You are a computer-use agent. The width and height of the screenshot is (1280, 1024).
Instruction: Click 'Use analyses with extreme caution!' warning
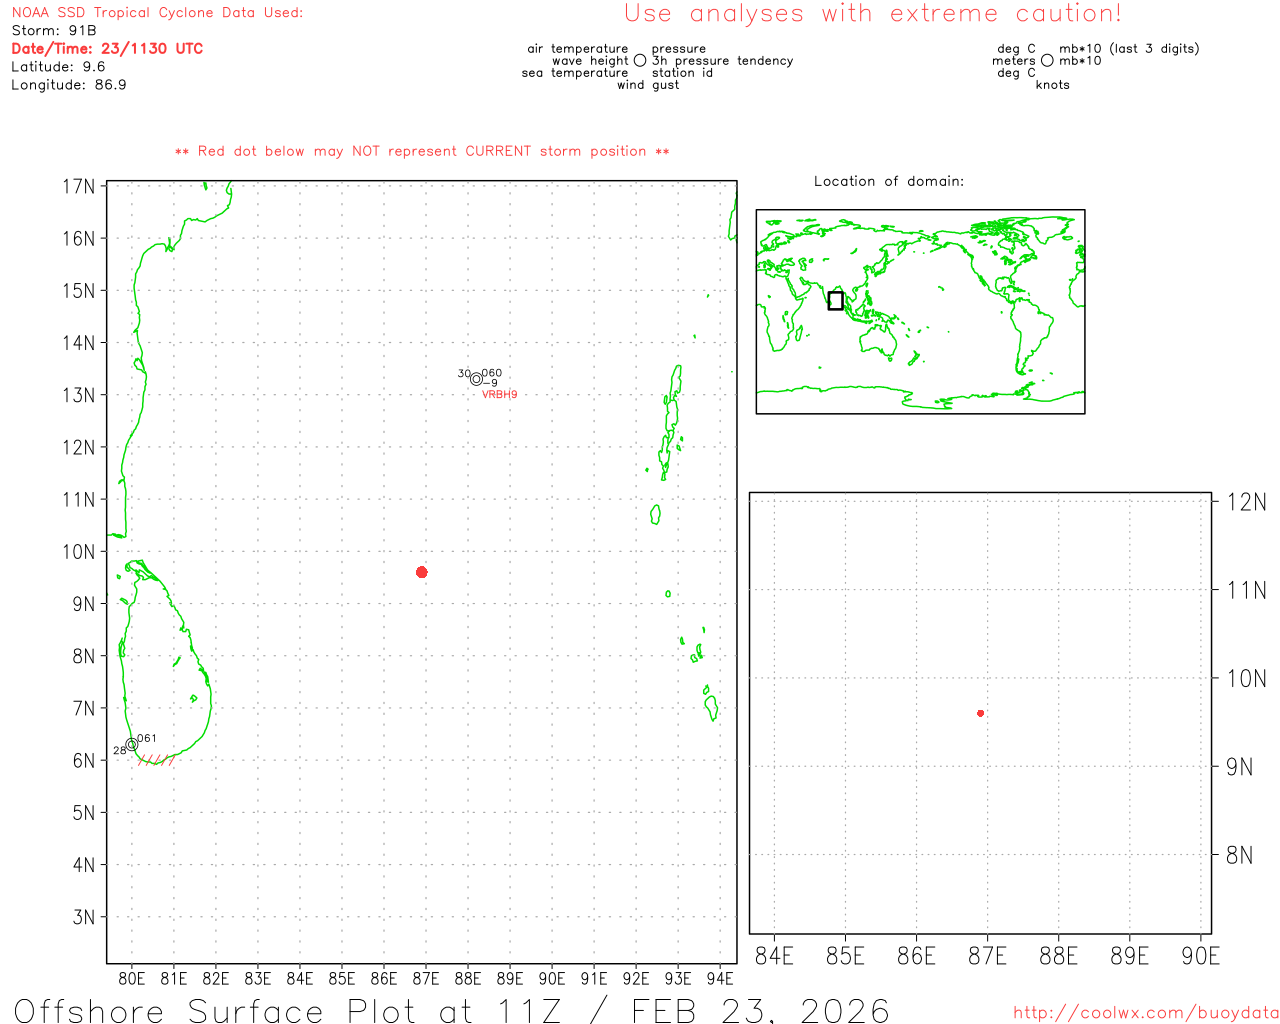[x=873, y=14]
